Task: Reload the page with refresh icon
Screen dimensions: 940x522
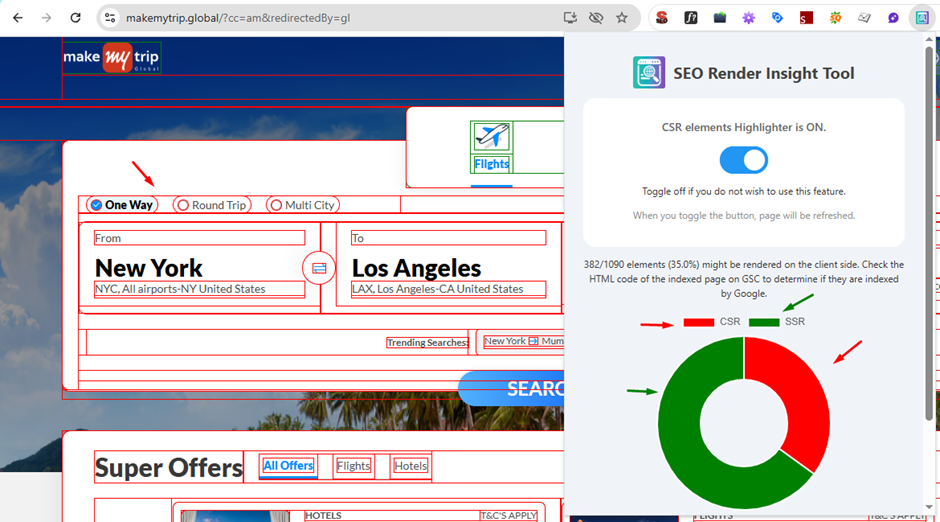Action: click(x=75, y=18)
